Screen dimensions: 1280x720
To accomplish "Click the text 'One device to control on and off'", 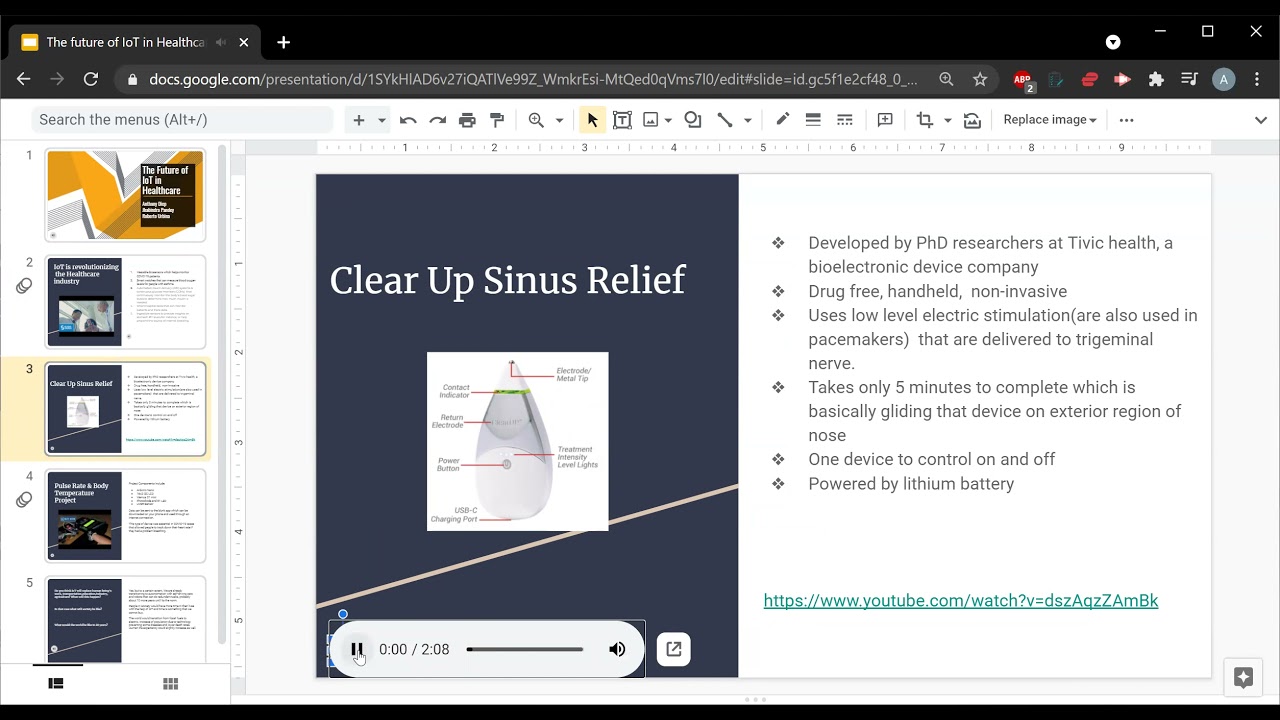I will tap(931, 460).
